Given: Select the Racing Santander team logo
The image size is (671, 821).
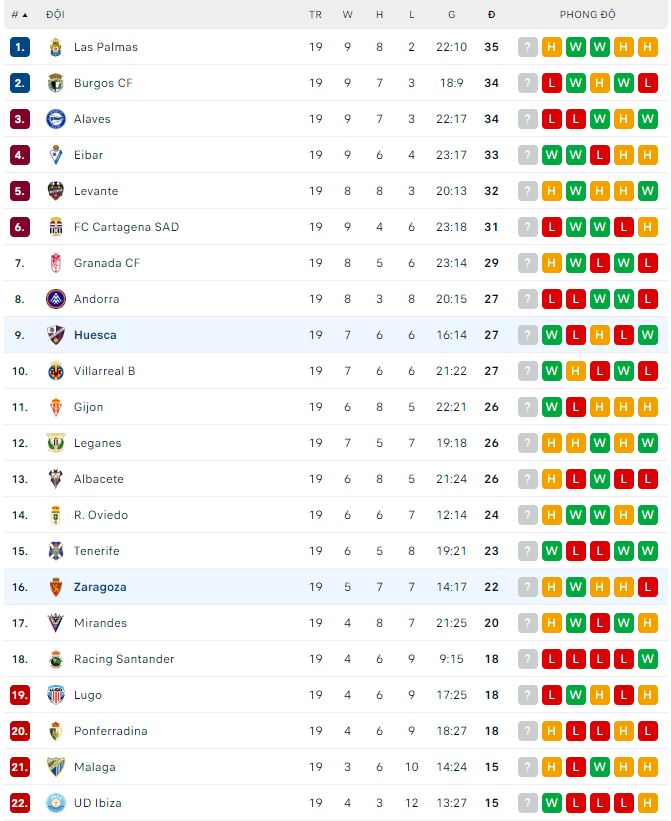Looking at the screenshot, I should coord(55,659).
